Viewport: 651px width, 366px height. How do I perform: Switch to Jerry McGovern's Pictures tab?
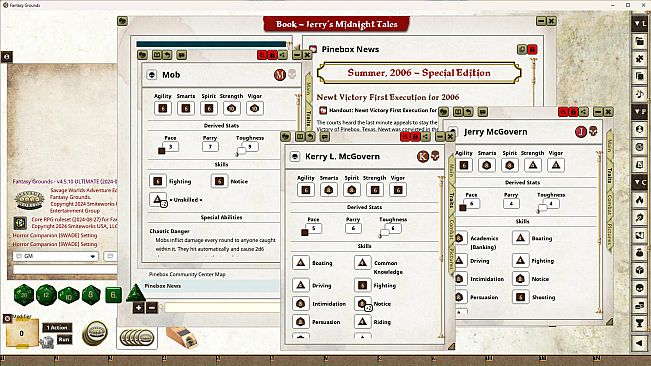point(609,234)
